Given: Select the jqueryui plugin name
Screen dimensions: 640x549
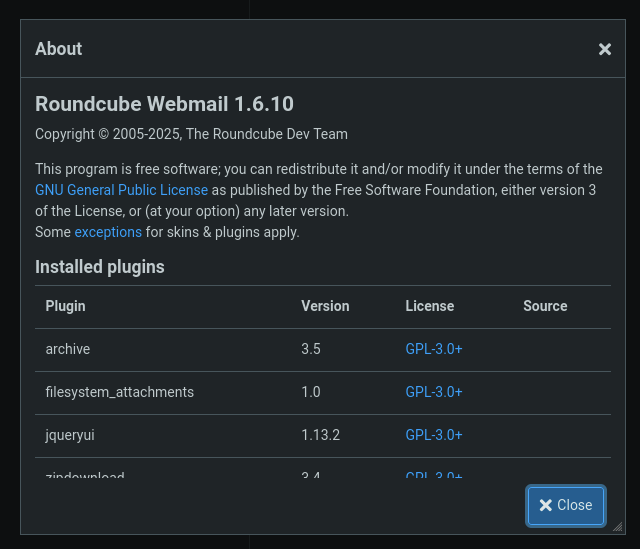Looking at the screenshot, I should tap(70, 435).
